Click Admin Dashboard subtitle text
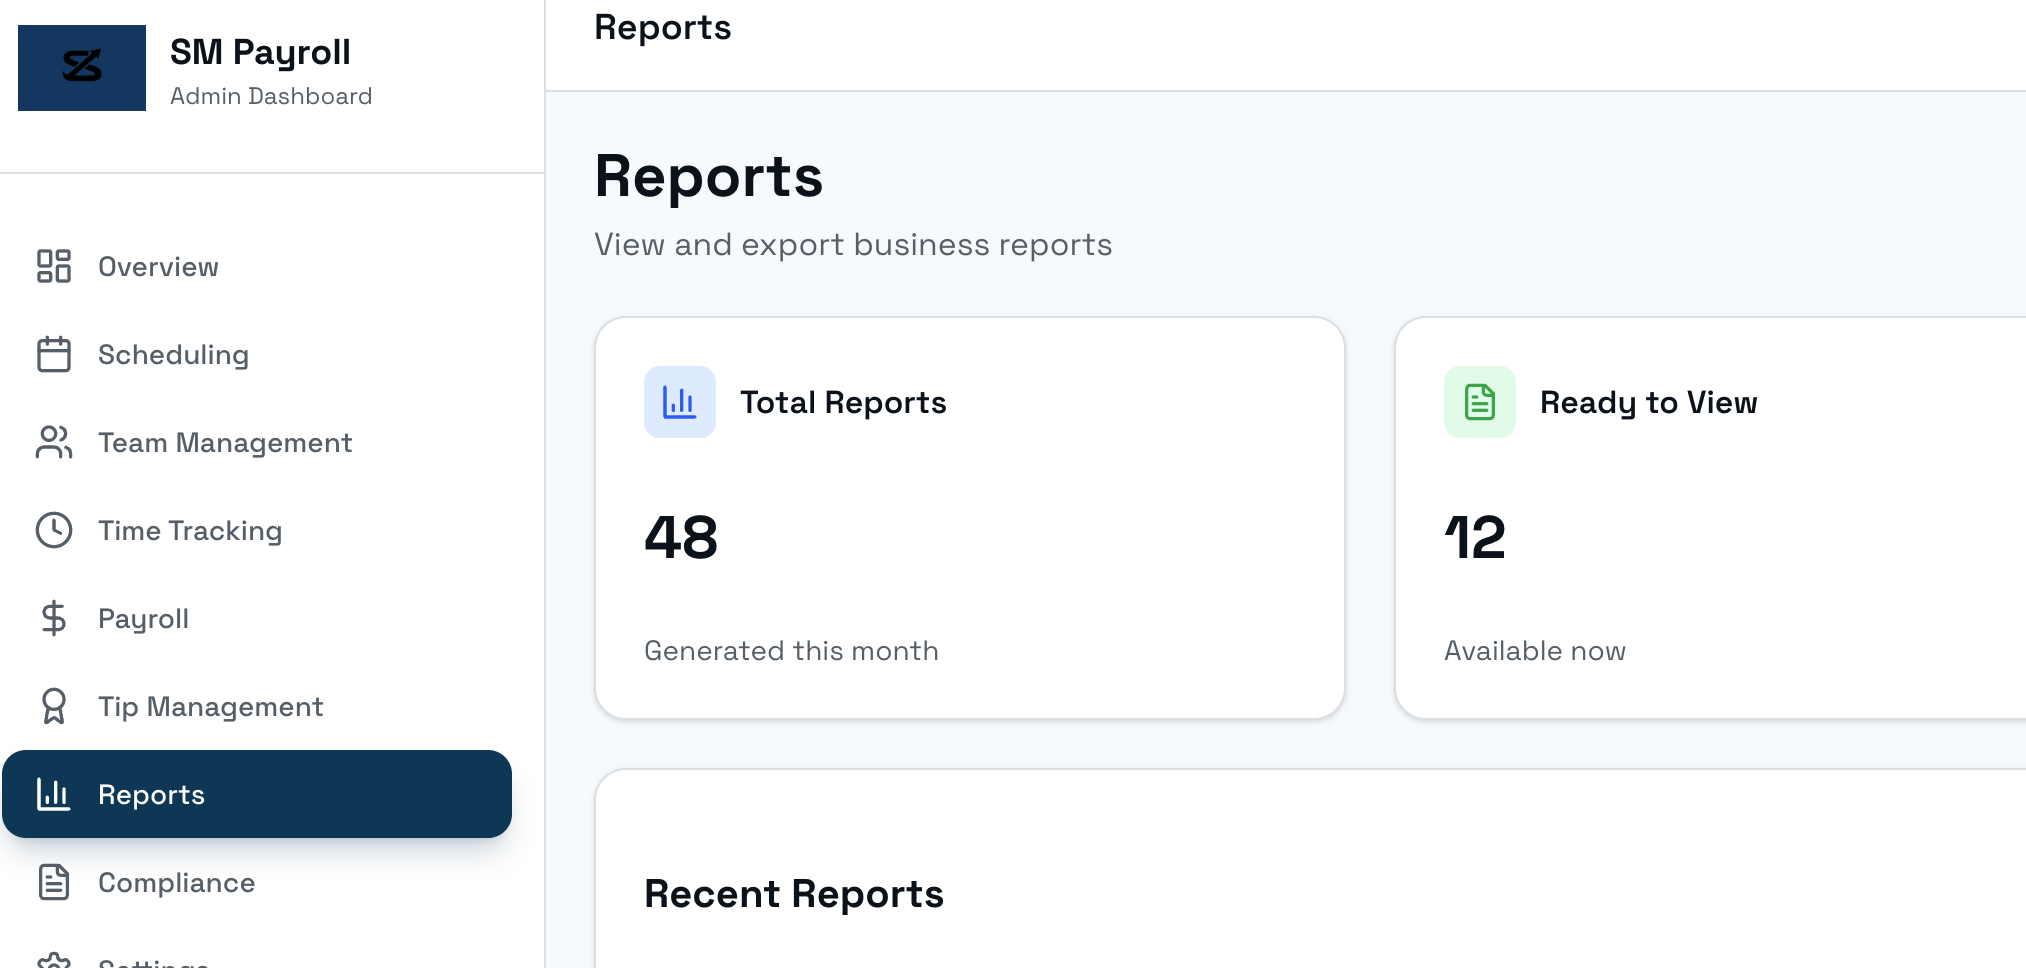The height and width of the screenshot is (968, 2026). 271,96
